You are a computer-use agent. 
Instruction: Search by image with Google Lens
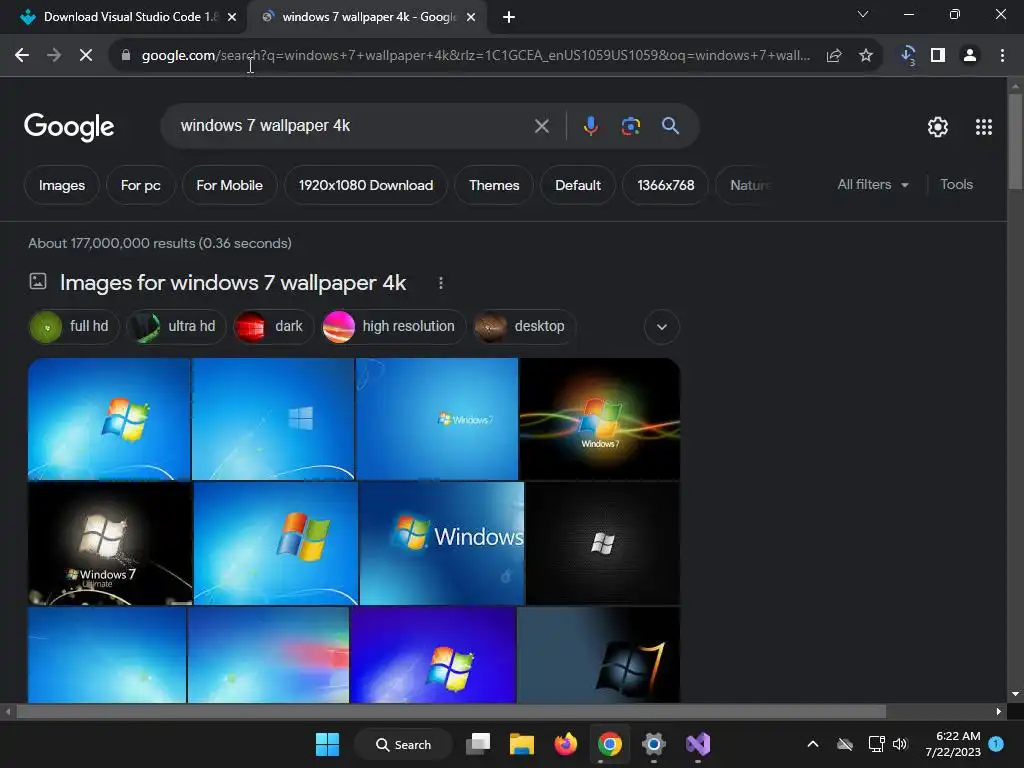[631, 125]
